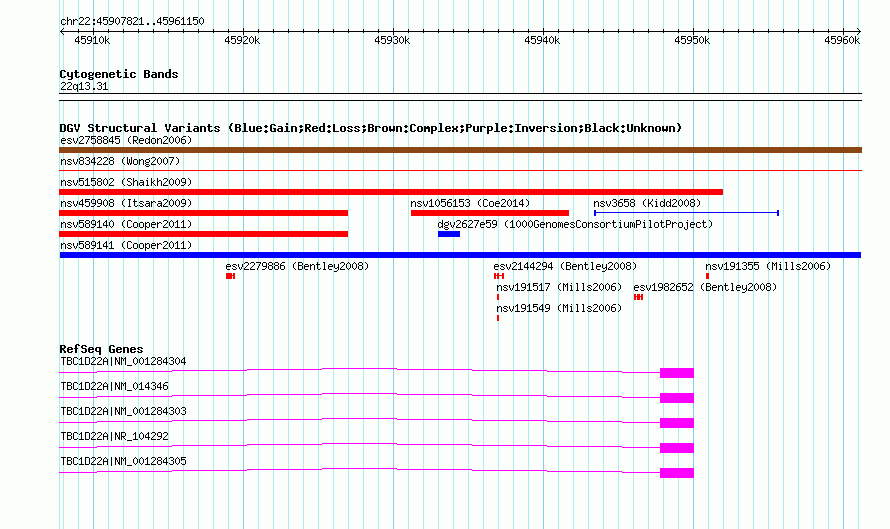The width and height of the screenshot is (890, 529).
Task: Click the nsv589140 Cooper2011 red bar
Action: point(203,234)
